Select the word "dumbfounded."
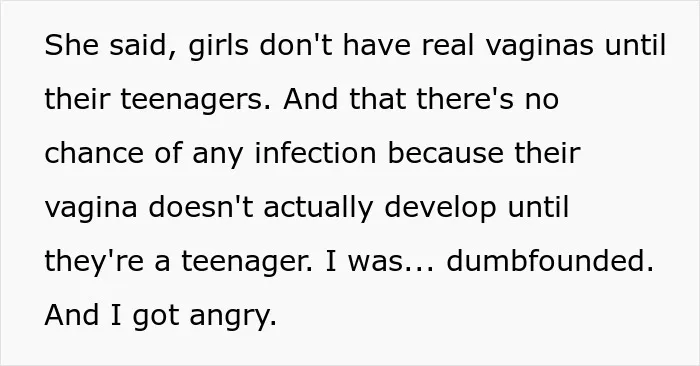700x366 pixels. (550, 262)
